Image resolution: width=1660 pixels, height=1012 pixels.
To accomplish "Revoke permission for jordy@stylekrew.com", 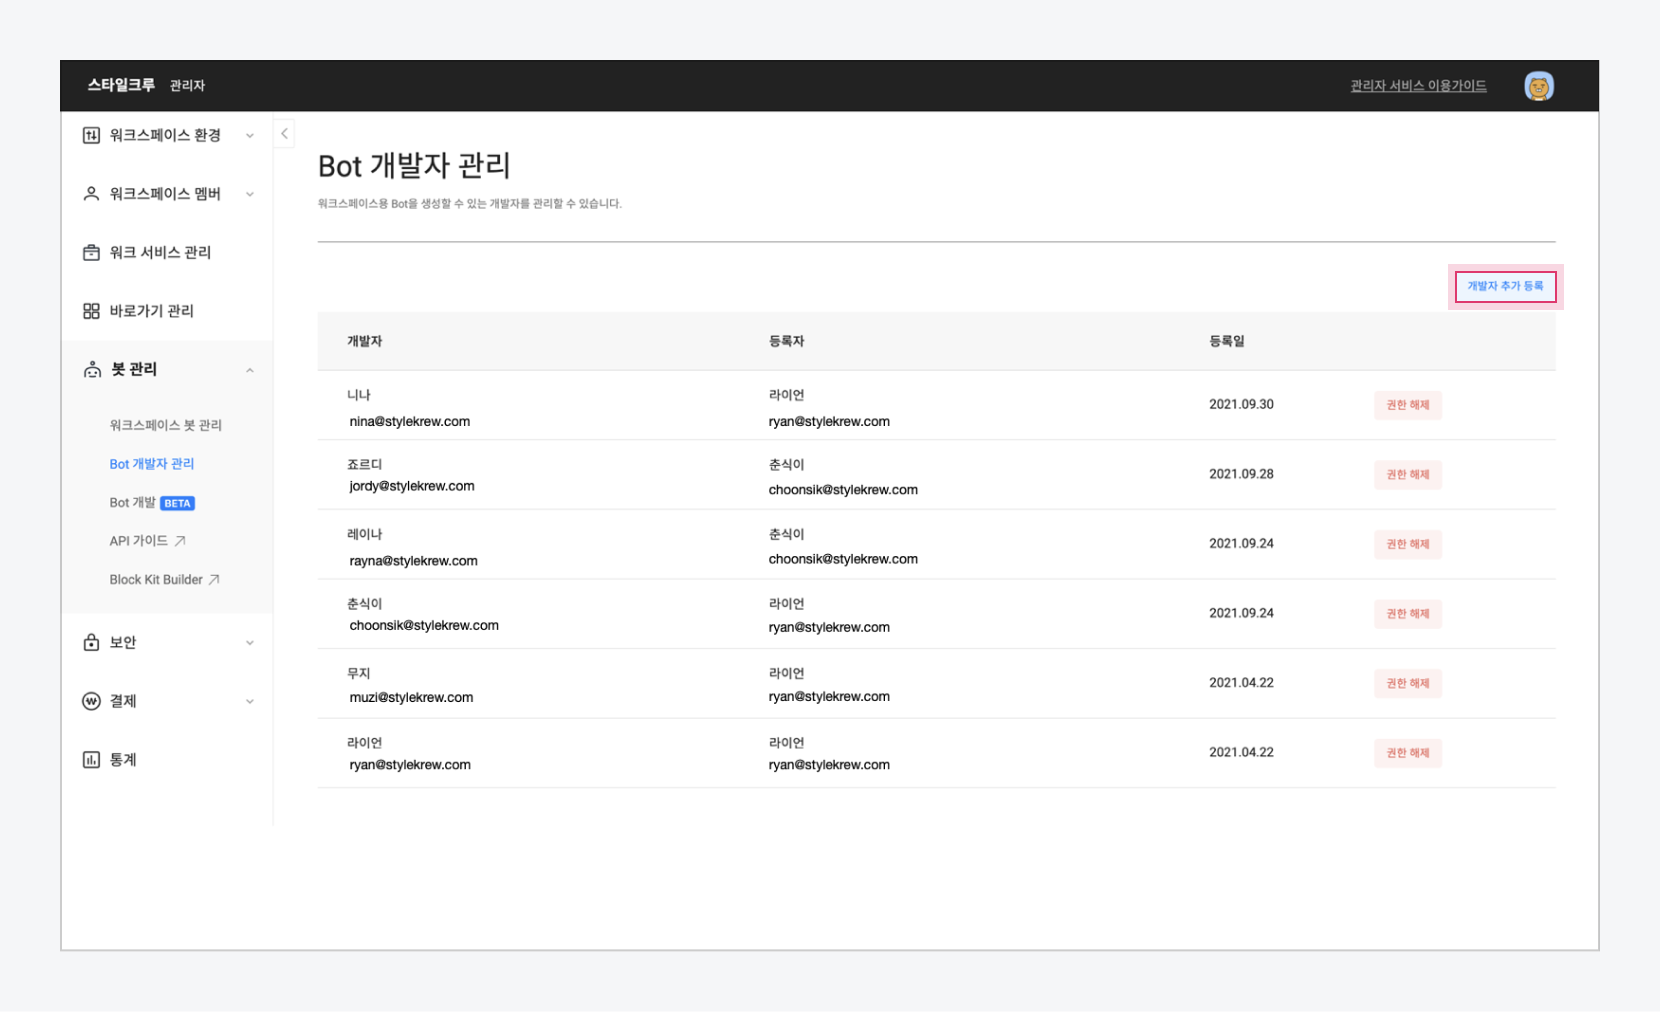I will 1407,474.
